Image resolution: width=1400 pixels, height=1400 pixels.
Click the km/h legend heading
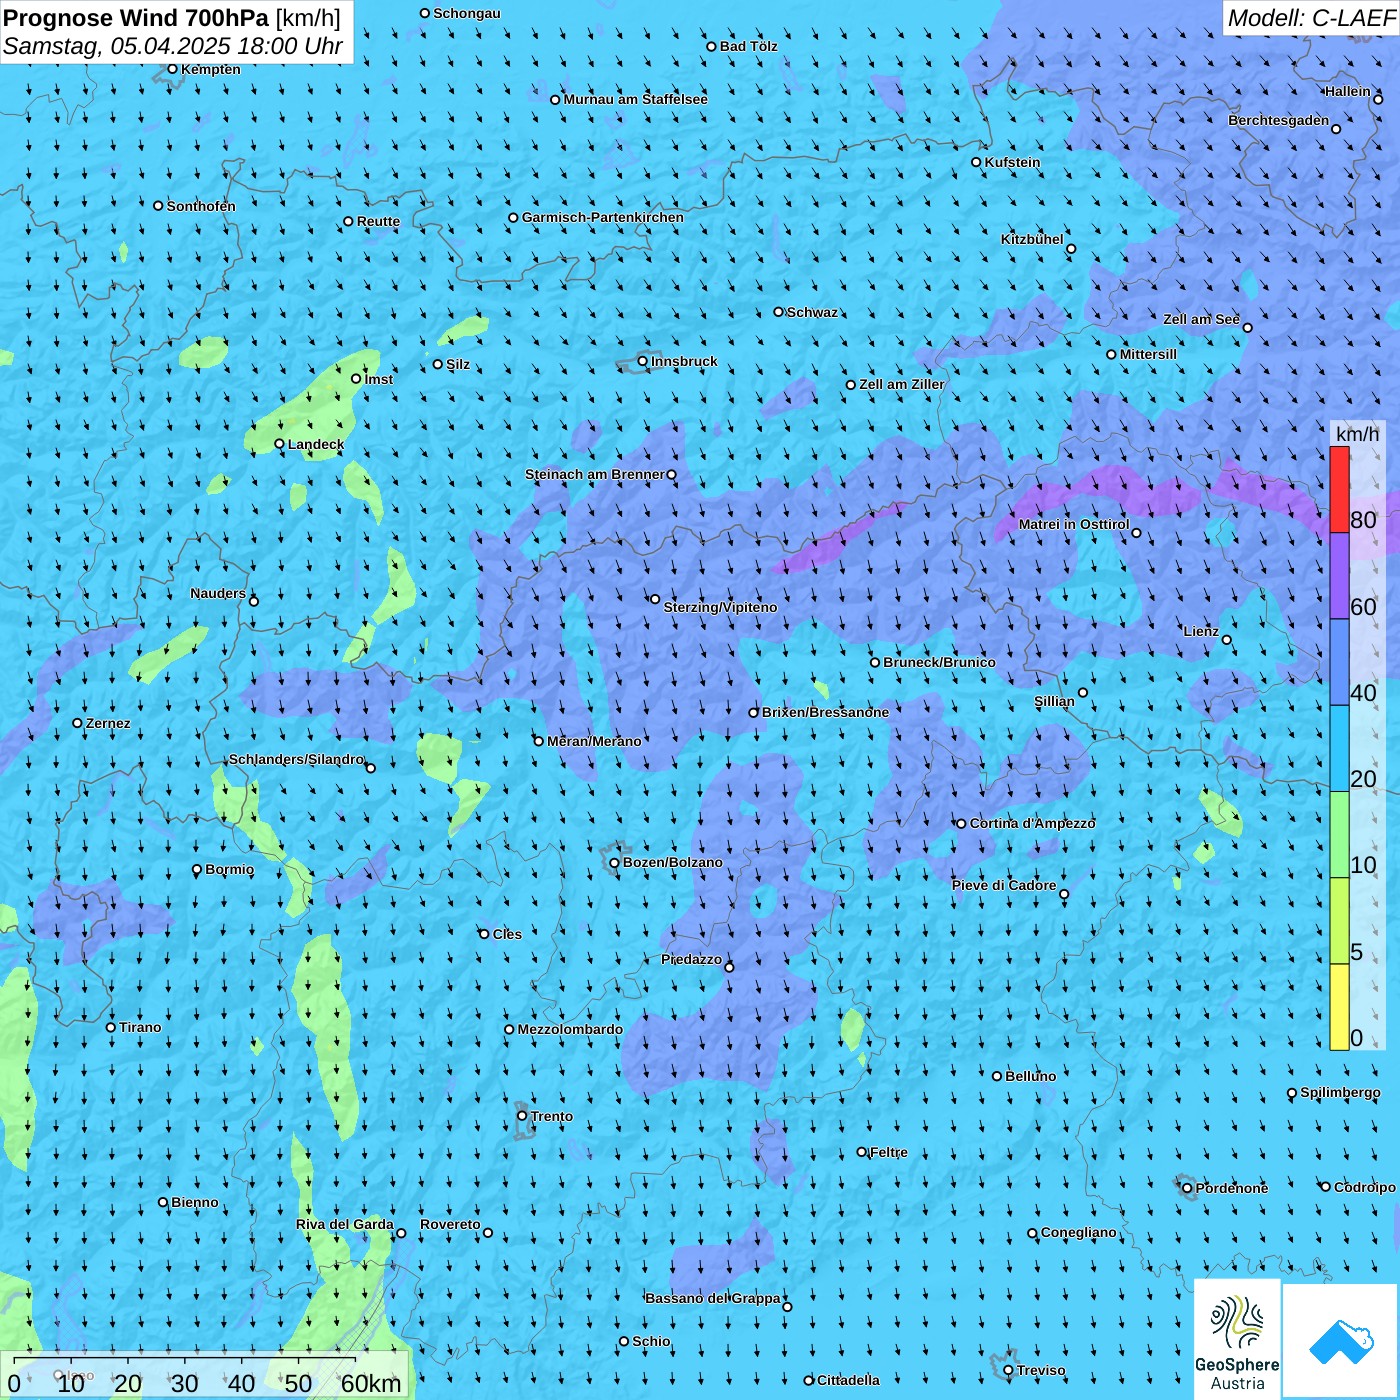[x=1357, y=434]
